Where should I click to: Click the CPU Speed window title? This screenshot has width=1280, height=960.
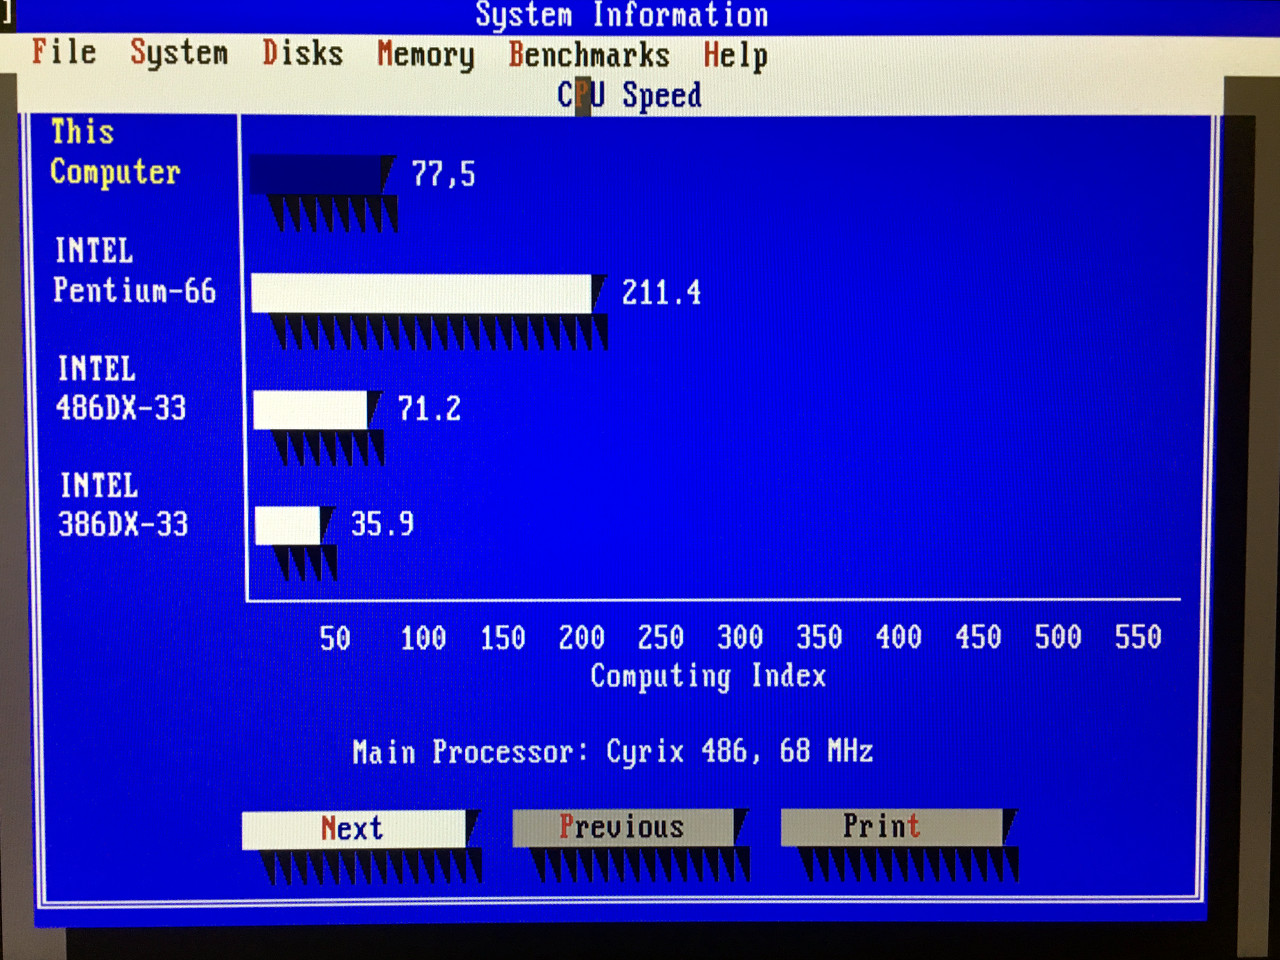coord(629,95)
